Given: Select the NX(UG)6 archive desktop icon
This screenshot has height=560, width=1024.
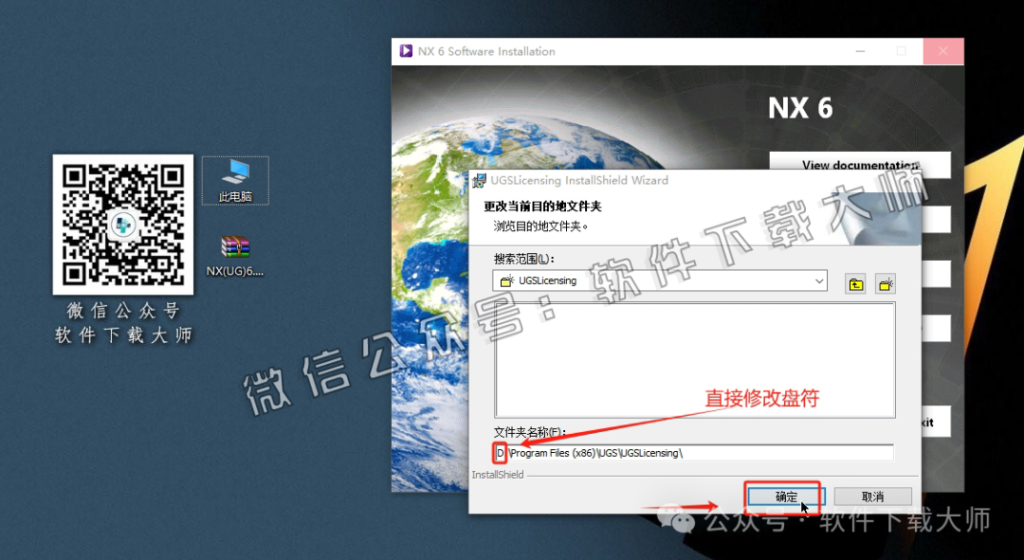Looking at the screenshot, I should 235,256.
